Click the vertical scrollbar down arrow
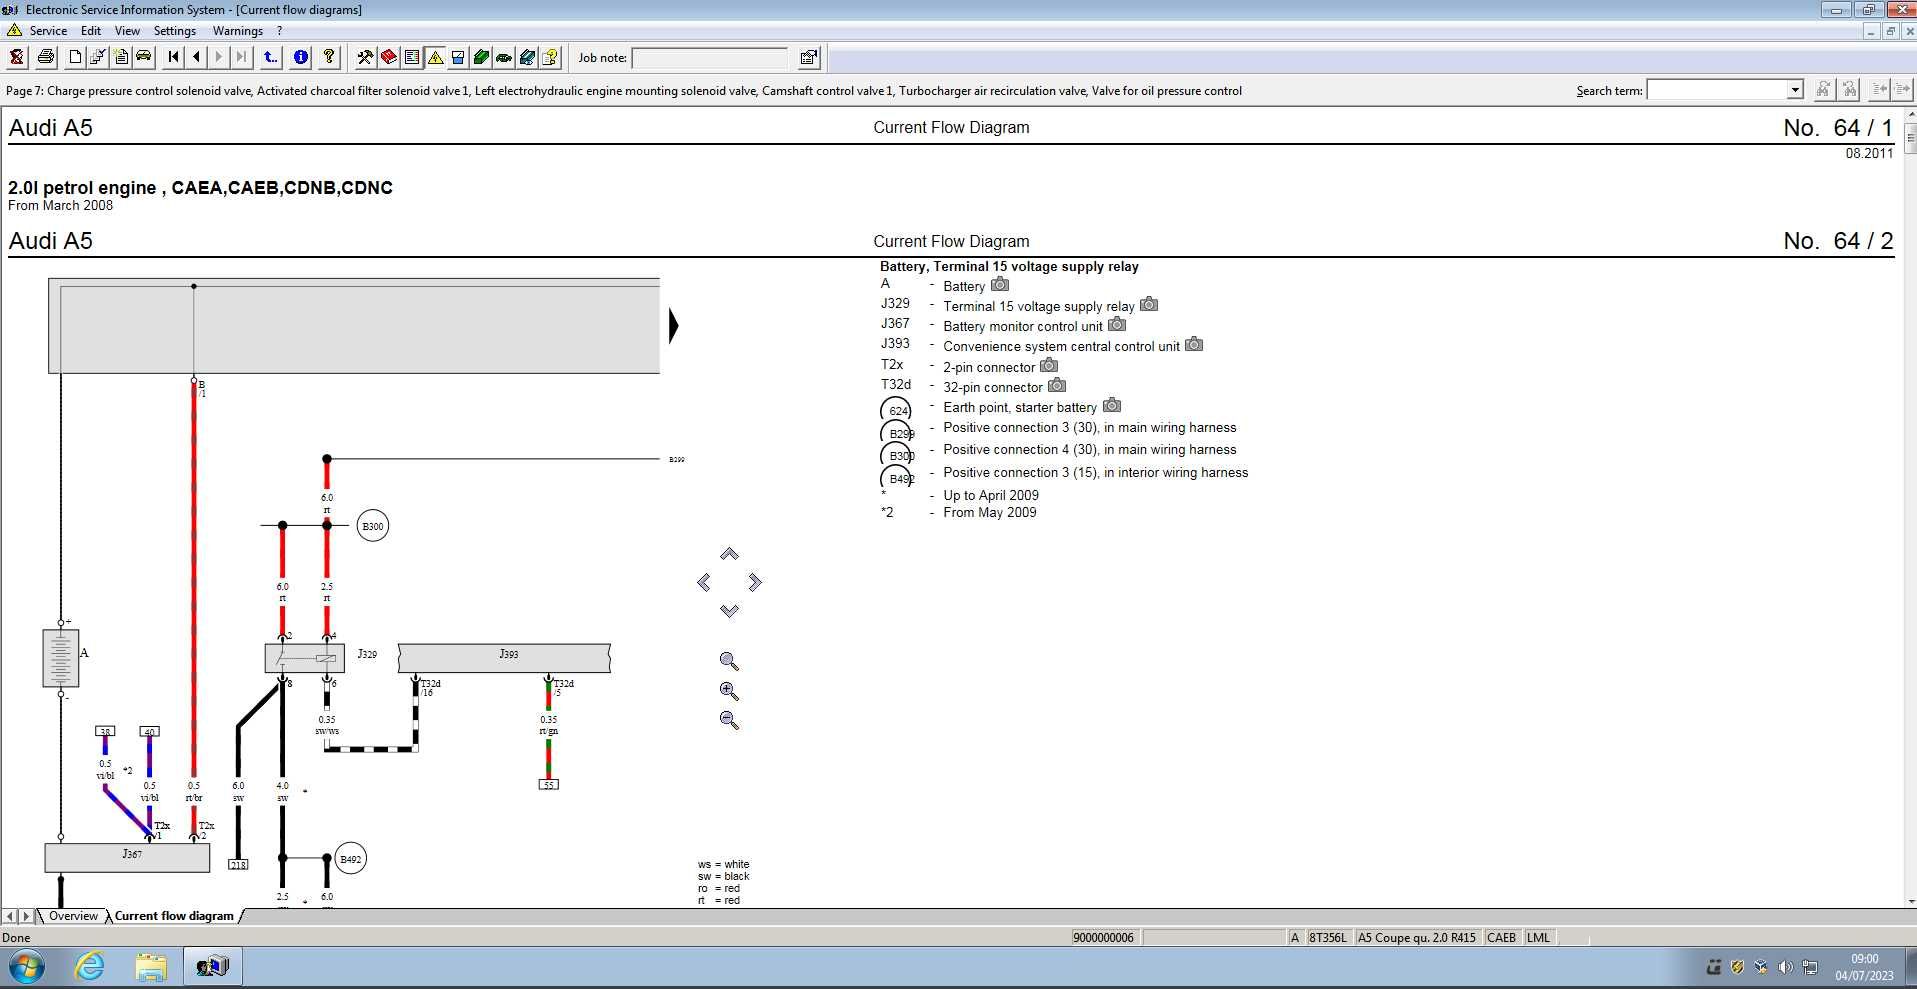The image size is (1917, 989). pyautogui.click(x=1910, y=901)
